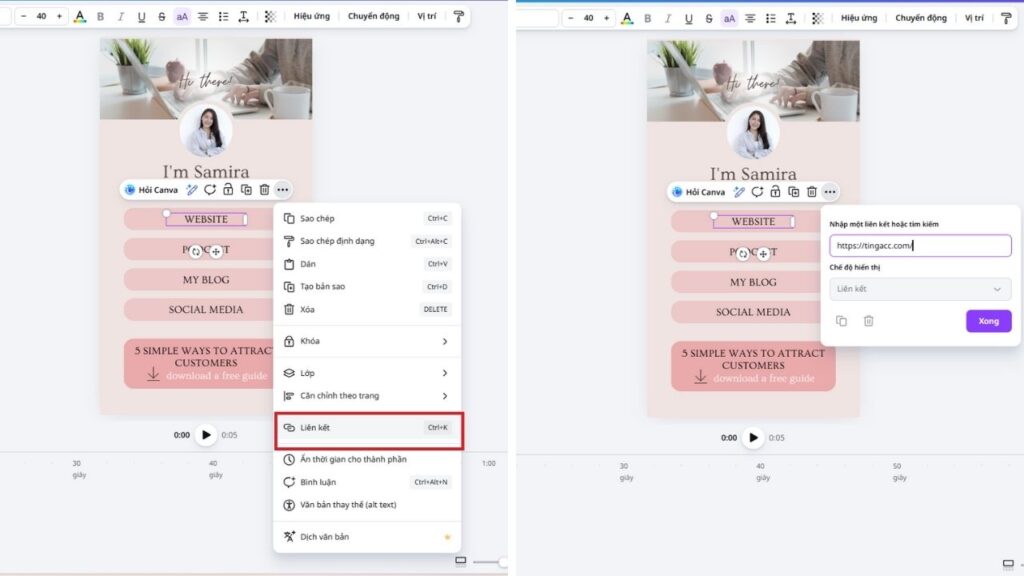This screenshot has height=576, width=1024.
Task: Toggle underline on the WEBSITE text
Action: click(x=140, y=16)
